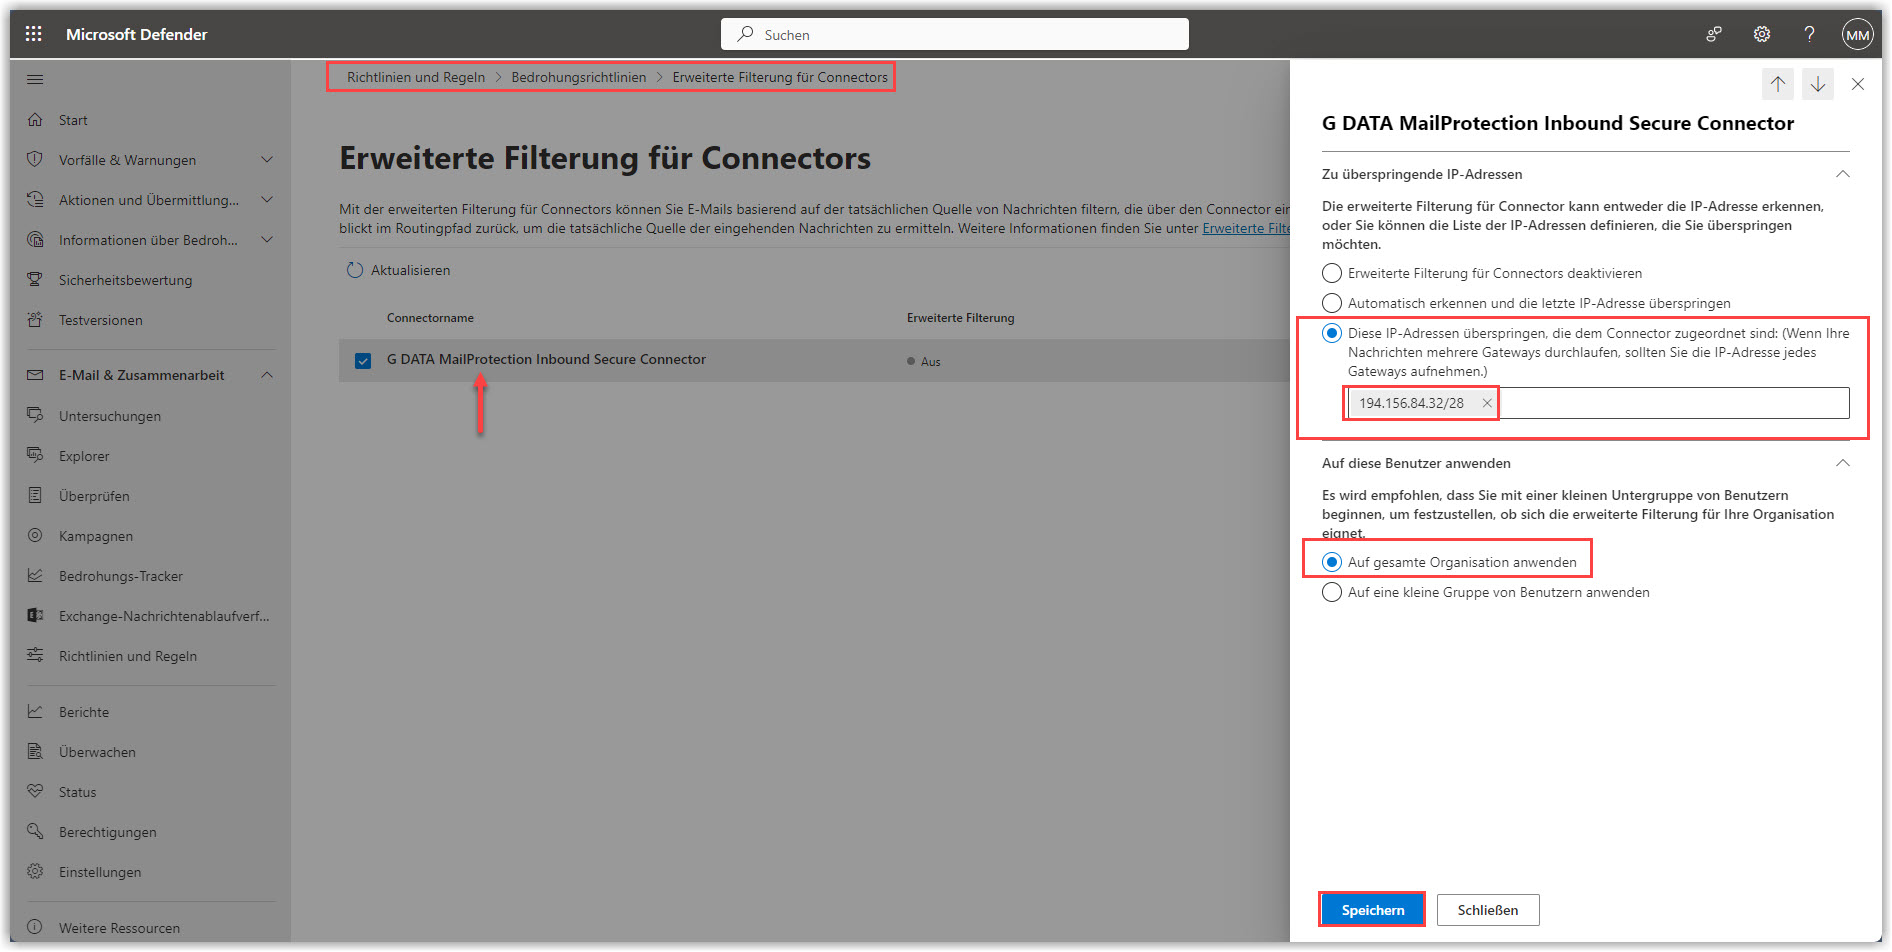The width and height of the screenshot is (1892, 952).
Task: Click the Start home icon
Action: (35, 120)
